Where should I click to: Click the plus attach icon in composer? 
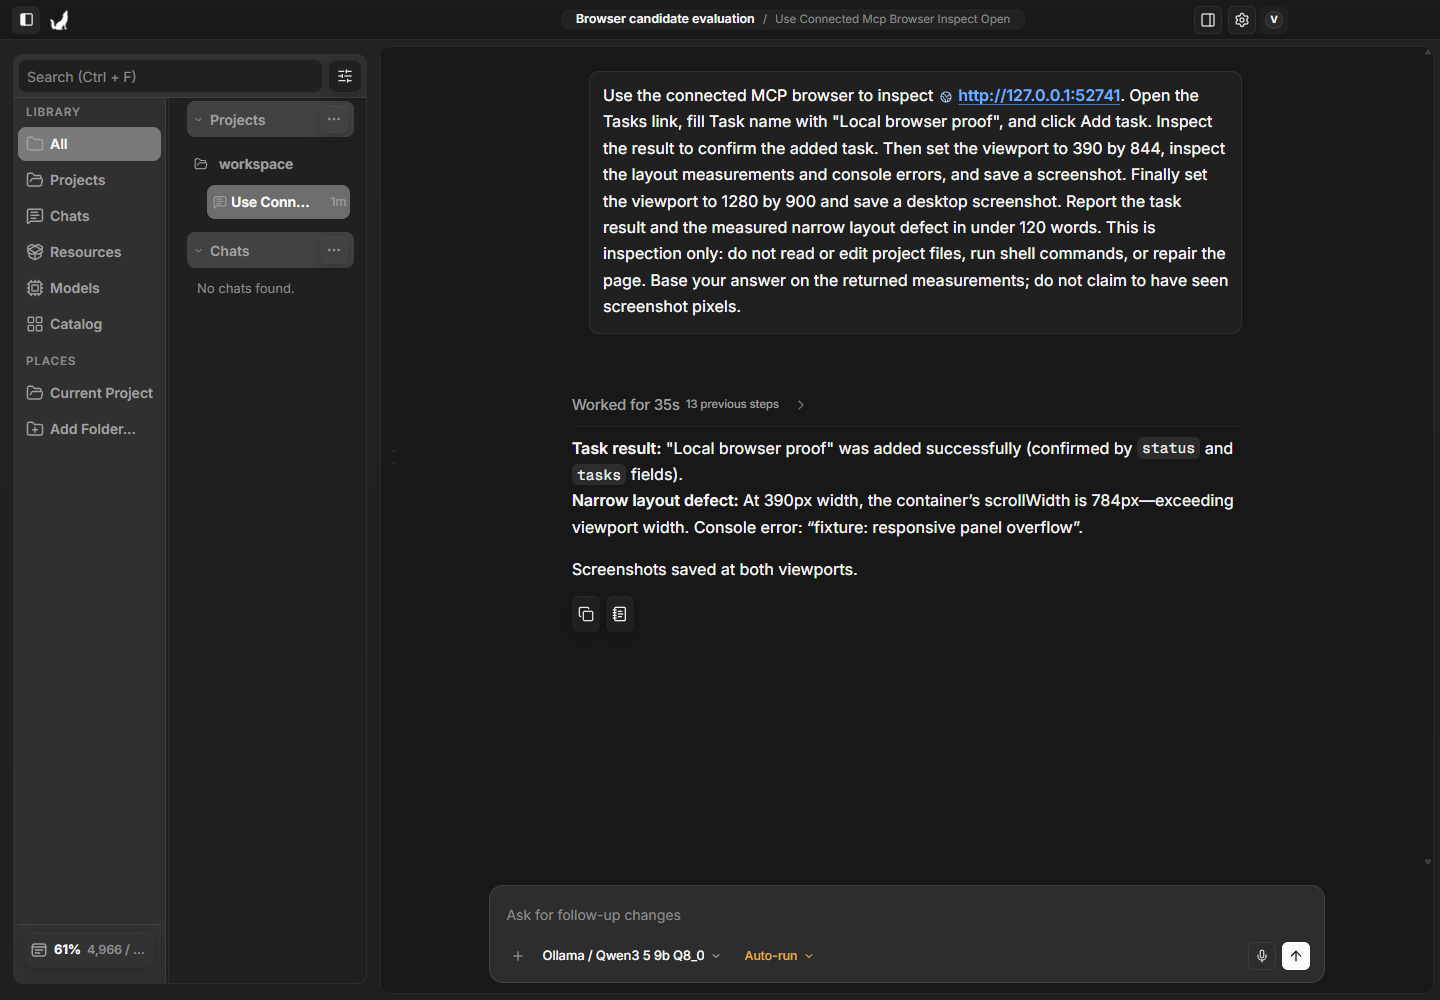[518, 956]
